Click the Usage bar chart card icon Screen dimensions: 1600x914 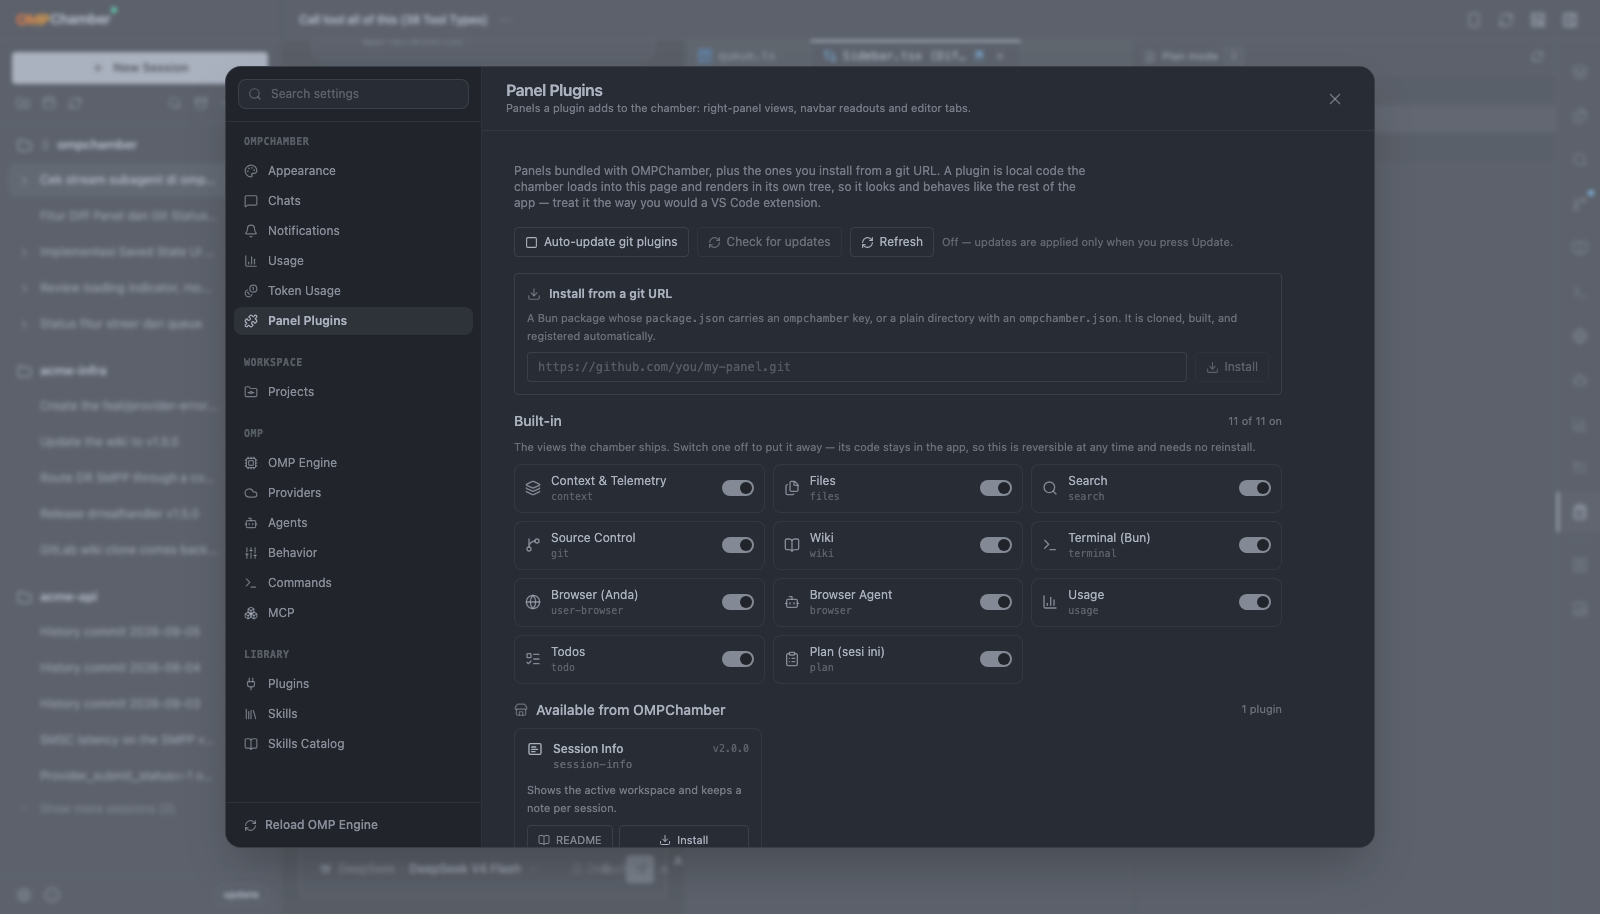click(x=1050, y=603)
